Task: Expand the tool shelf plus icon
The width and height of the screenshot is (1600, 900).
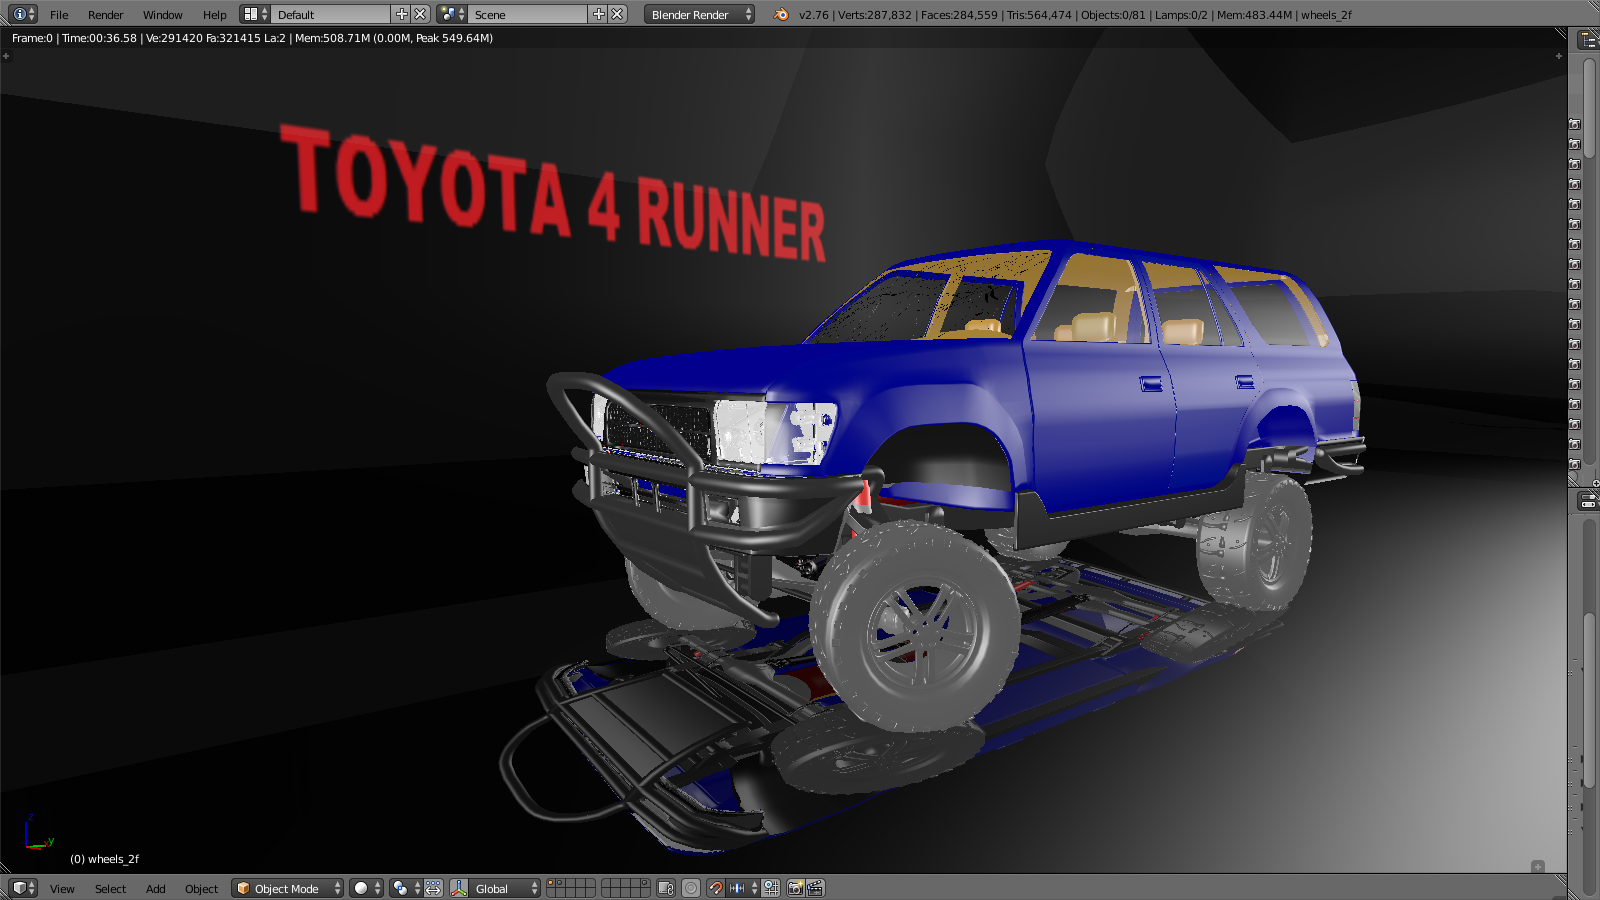Action: [6, 56]
